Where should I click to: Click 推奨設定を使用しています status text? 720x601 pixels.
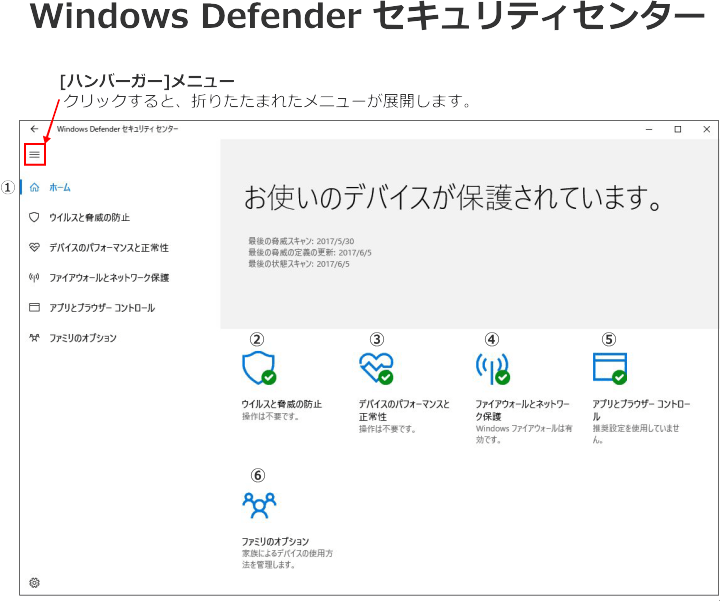tap(636, 434)
